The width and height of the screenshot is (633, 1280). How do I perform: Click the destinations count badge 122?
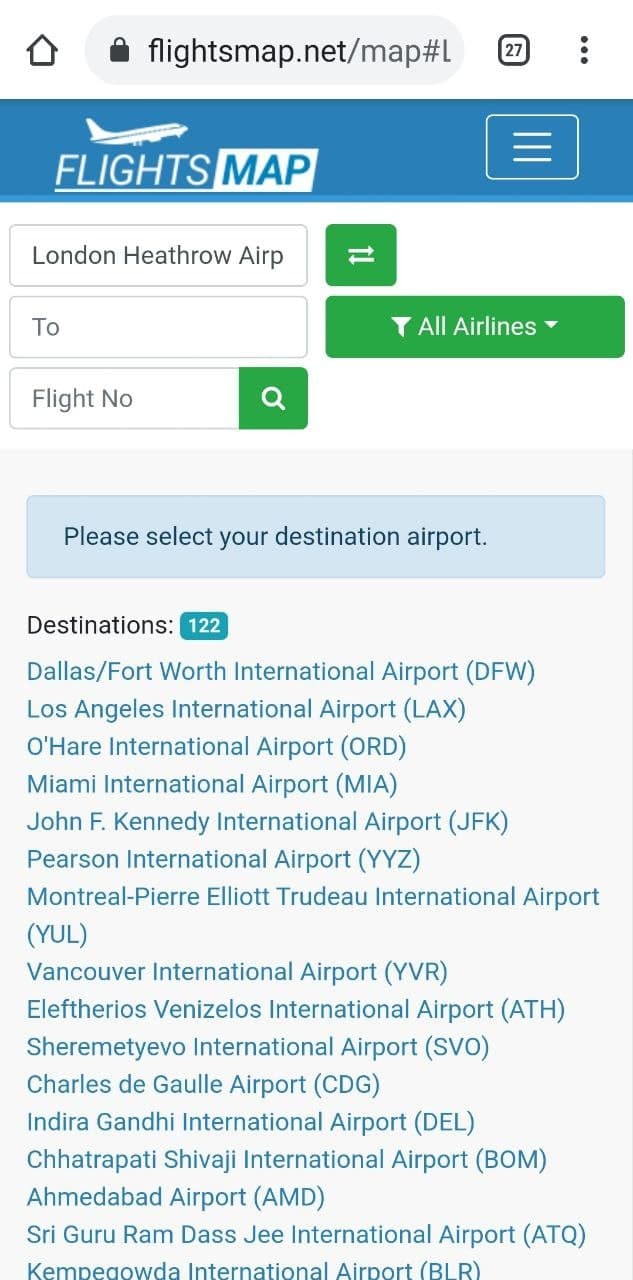[x=204, y=625]
